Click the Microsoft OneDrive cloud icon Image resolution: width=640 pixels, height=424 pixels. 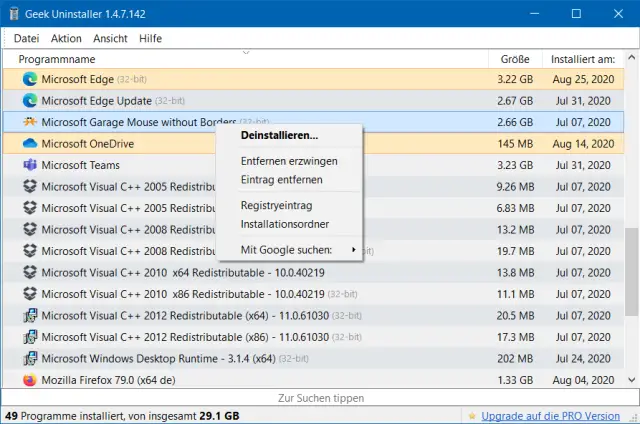pyautogui.click(x=29, y=144)
